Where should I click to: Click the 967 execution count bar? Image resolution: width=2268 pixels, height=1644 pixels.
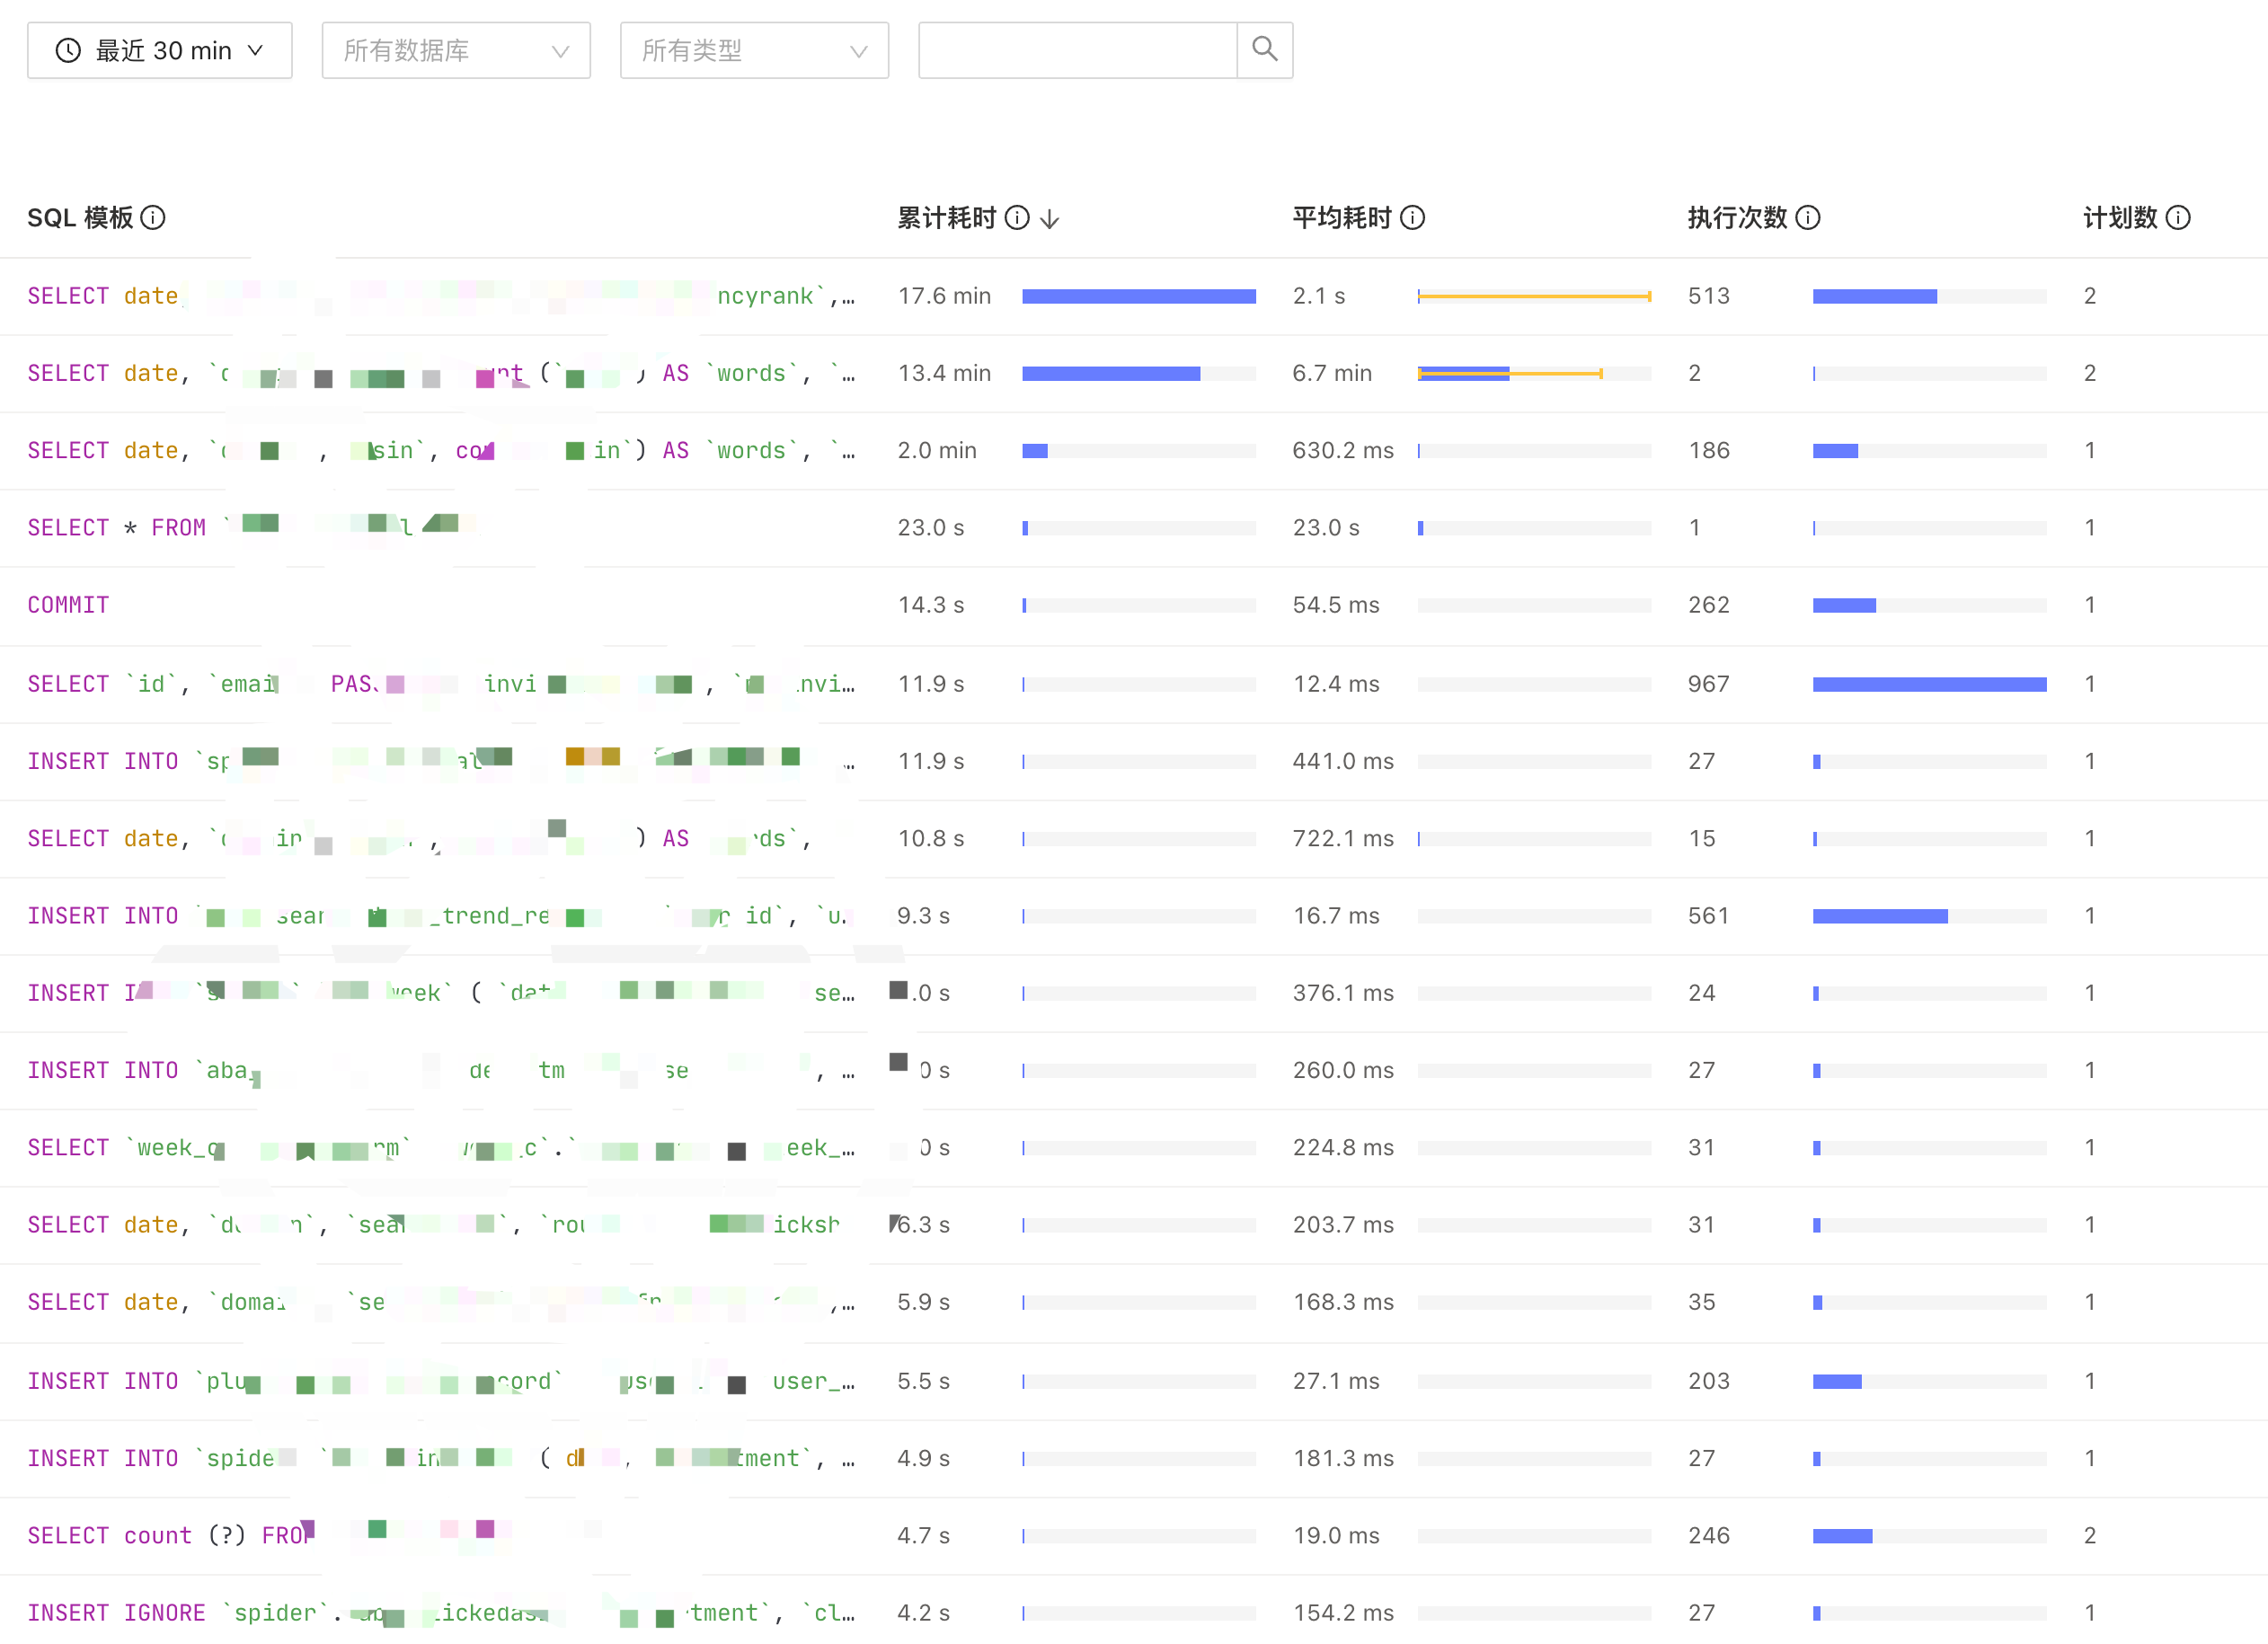tap(1929, 684)
